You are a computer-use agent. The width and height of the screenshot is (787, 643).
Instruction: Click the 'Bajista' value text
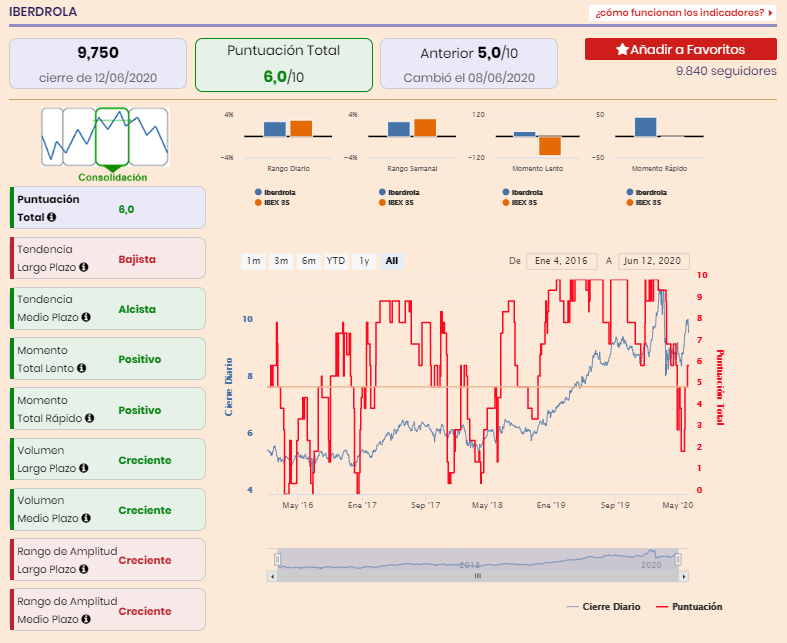(x=137, y=260)
